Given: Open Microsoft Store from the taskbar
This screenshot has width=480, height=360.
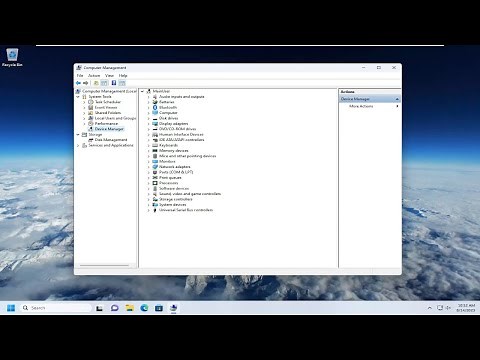Looking at the screenshot, I should pos(159,308).
